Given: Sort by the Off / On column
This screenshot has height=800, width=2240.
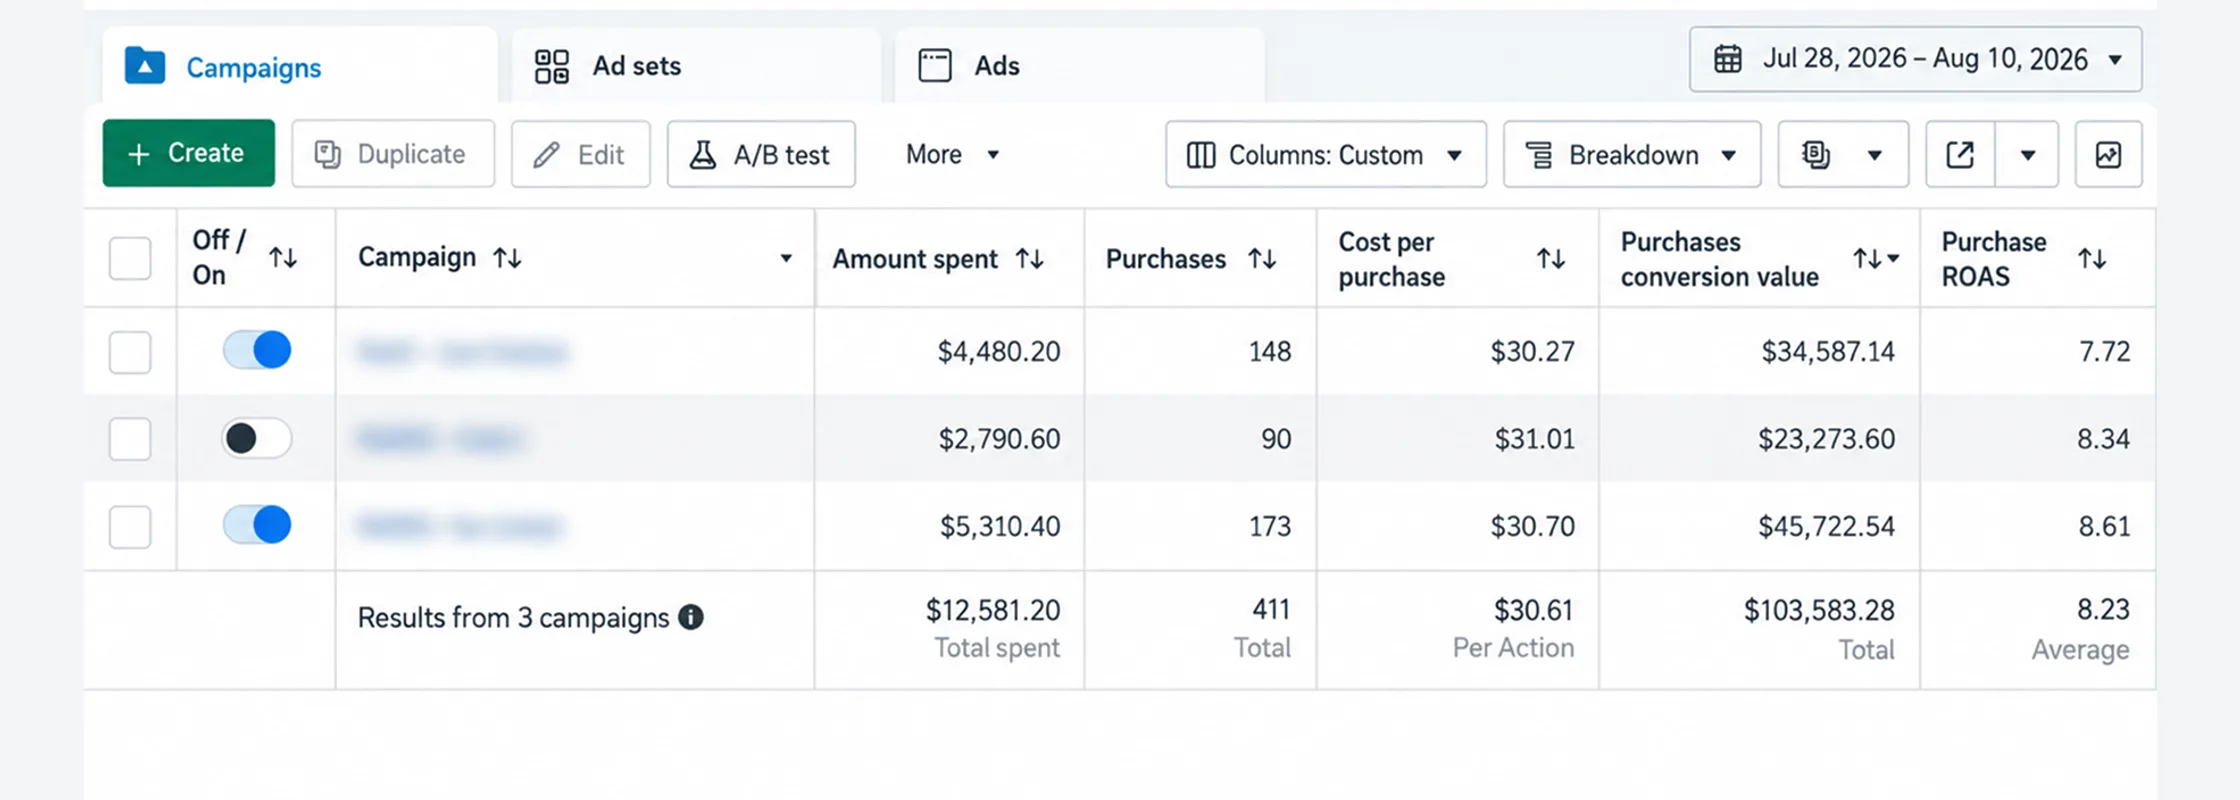Looking at the screenshot, I should click(283, 258).
